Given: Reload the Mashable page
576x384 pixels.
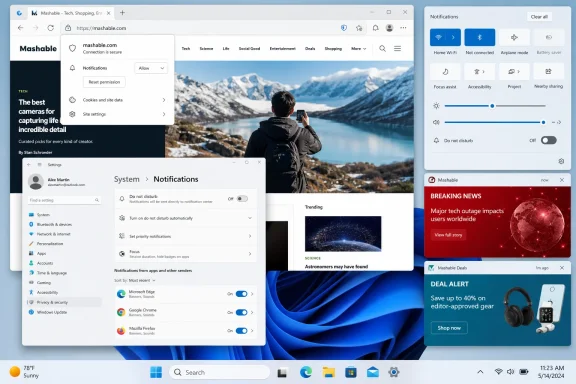Looking at the screenshot, I should coord(51,28).
